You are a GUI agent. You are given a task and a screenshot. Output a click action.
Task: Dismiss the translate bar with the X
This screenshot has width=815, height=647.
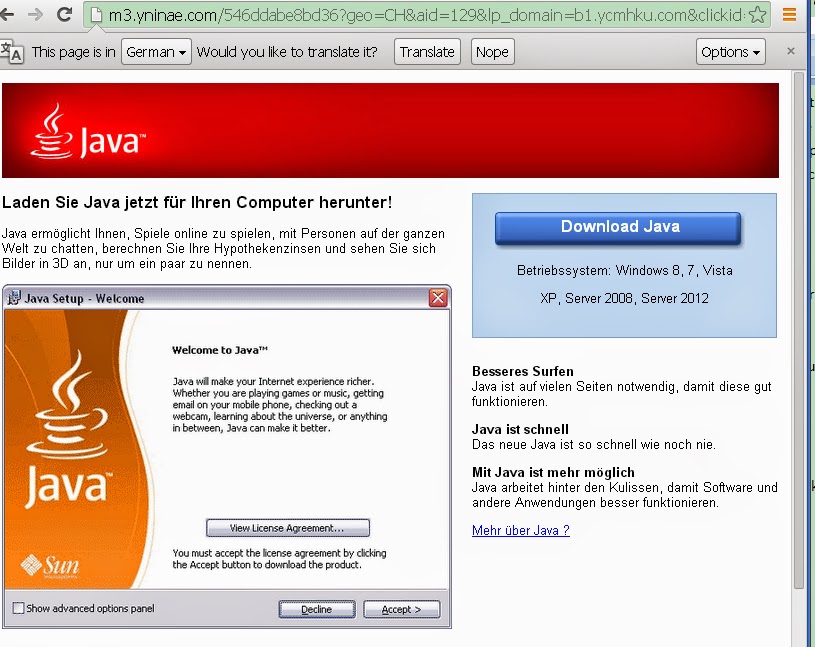coord(791,51)
